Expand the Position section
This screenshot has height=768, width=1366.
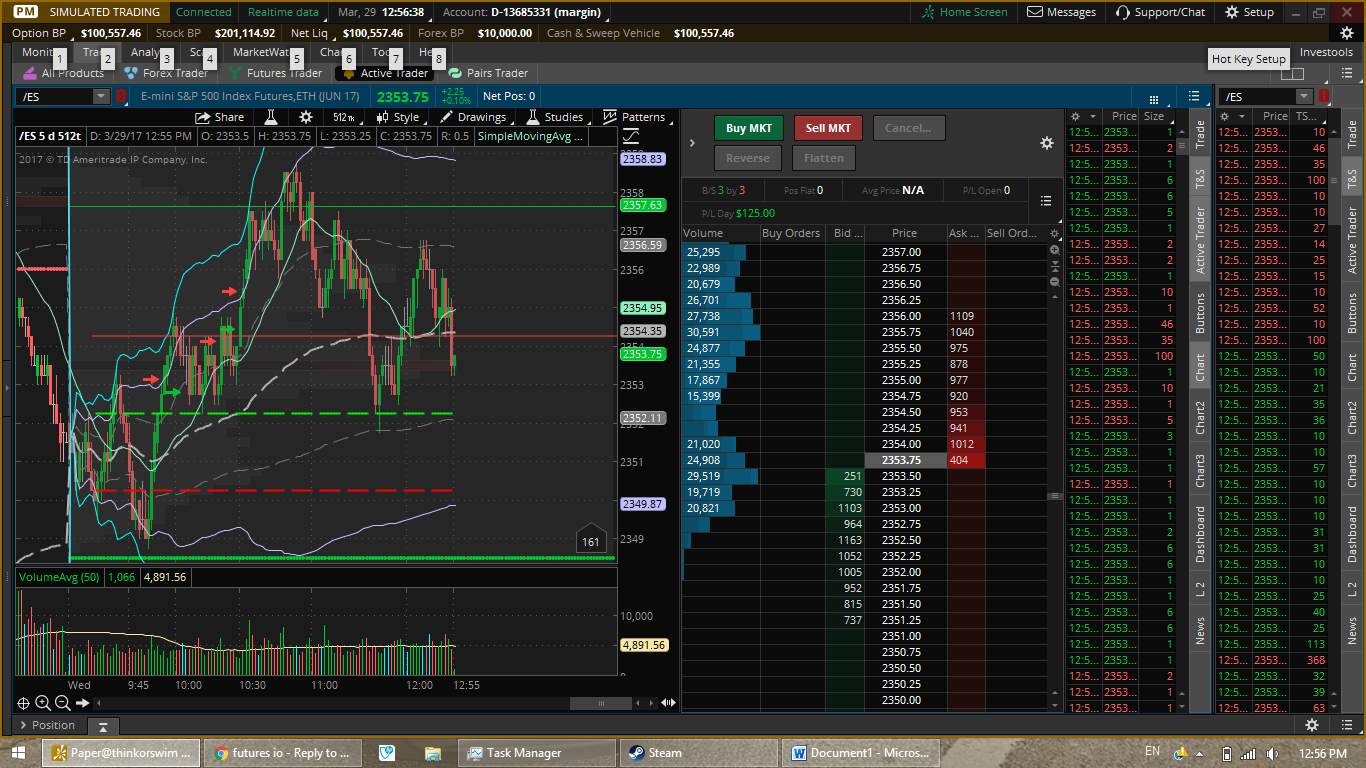pos(46,725)
